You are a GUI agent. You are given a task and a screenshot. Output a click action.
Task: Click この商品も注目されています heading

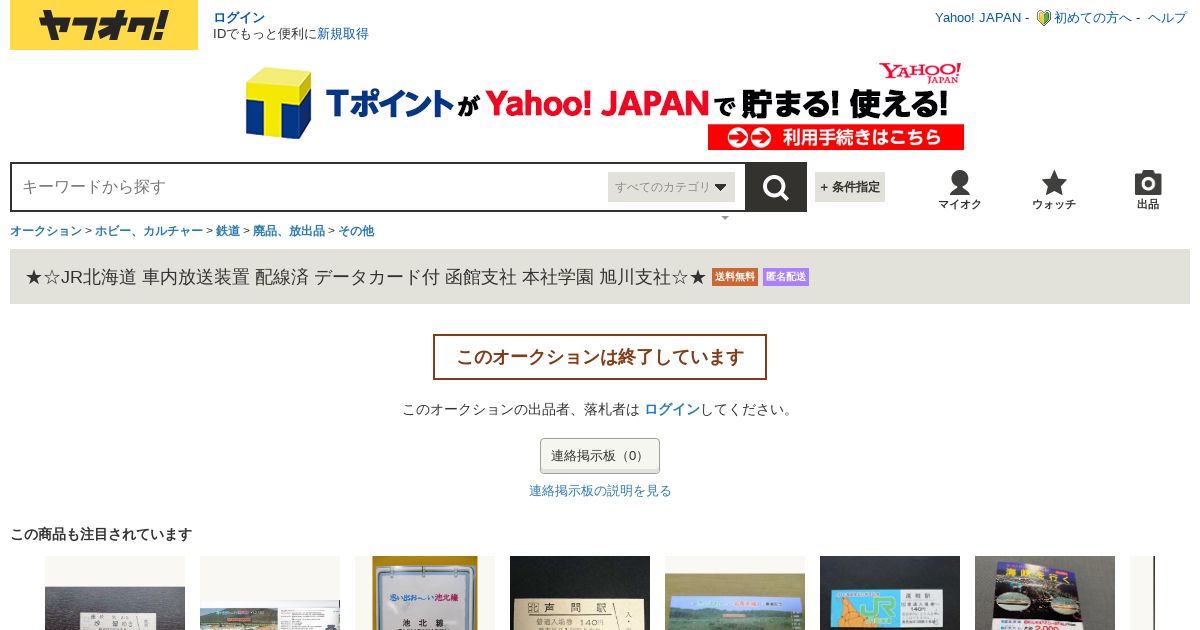pyautogui.click(x=101, y=534)
